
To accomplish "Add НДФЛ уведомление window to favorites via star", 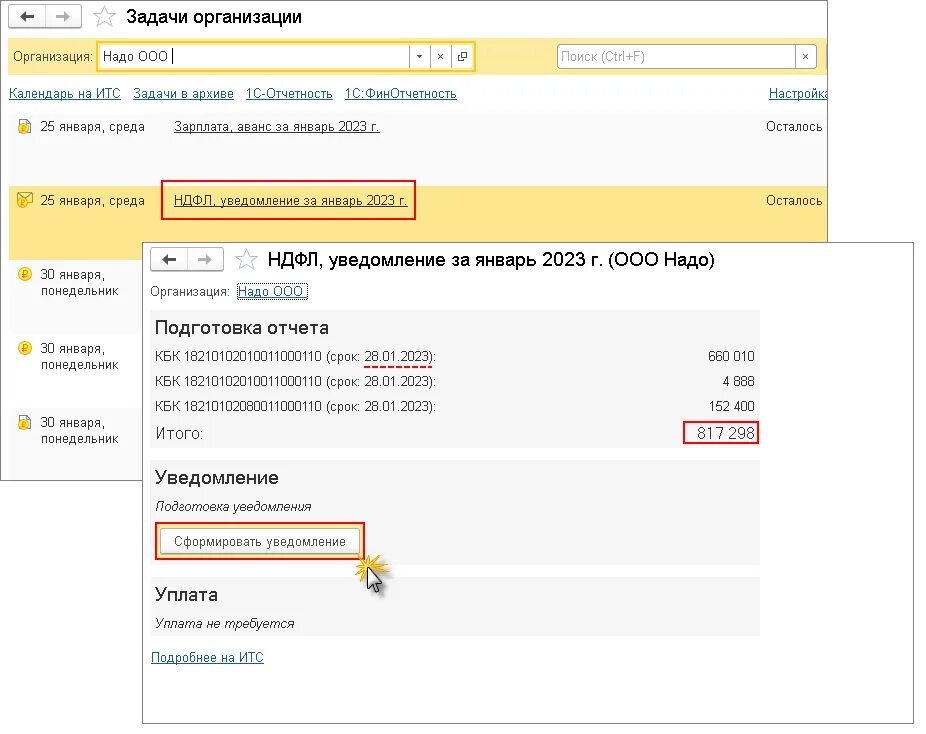I will point(245,259).
